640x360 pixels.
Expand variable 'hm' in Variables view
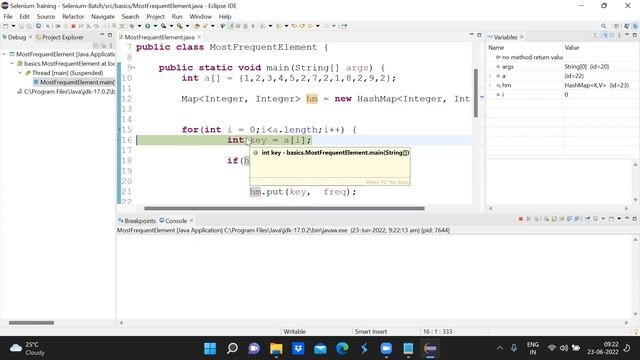tap(490, 85)
